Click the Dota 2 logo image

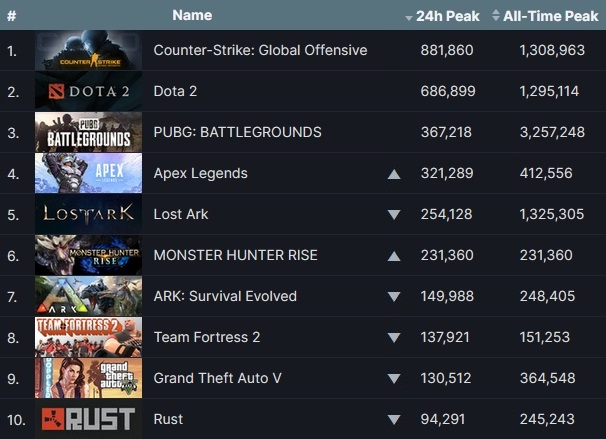88,92
